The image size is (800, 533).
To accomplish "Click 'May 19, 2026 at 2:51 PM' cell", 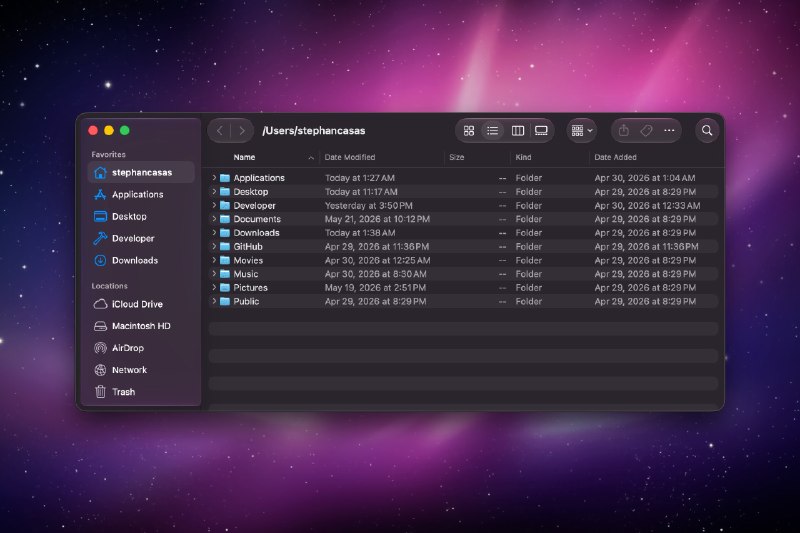I will (x=375, y=288).
